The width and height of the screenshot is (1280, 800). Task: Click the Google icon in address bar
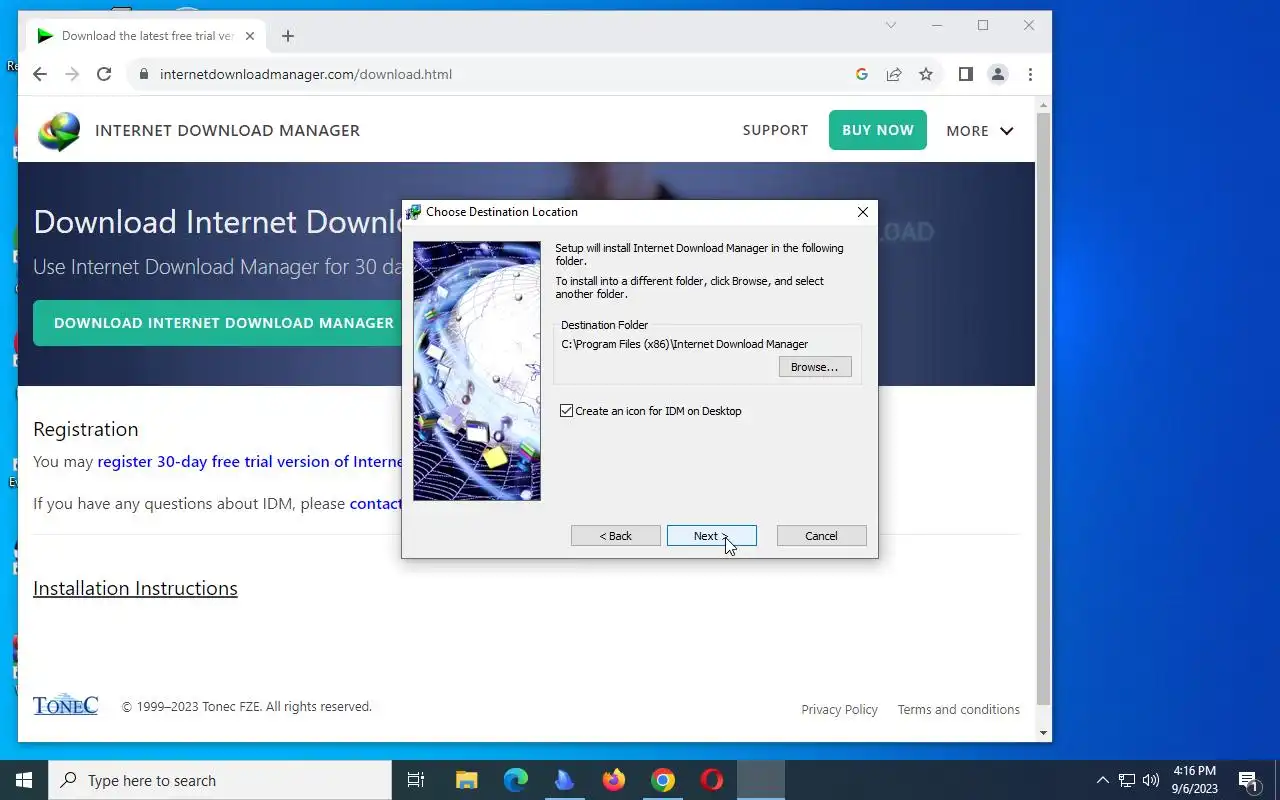[862, 74]
